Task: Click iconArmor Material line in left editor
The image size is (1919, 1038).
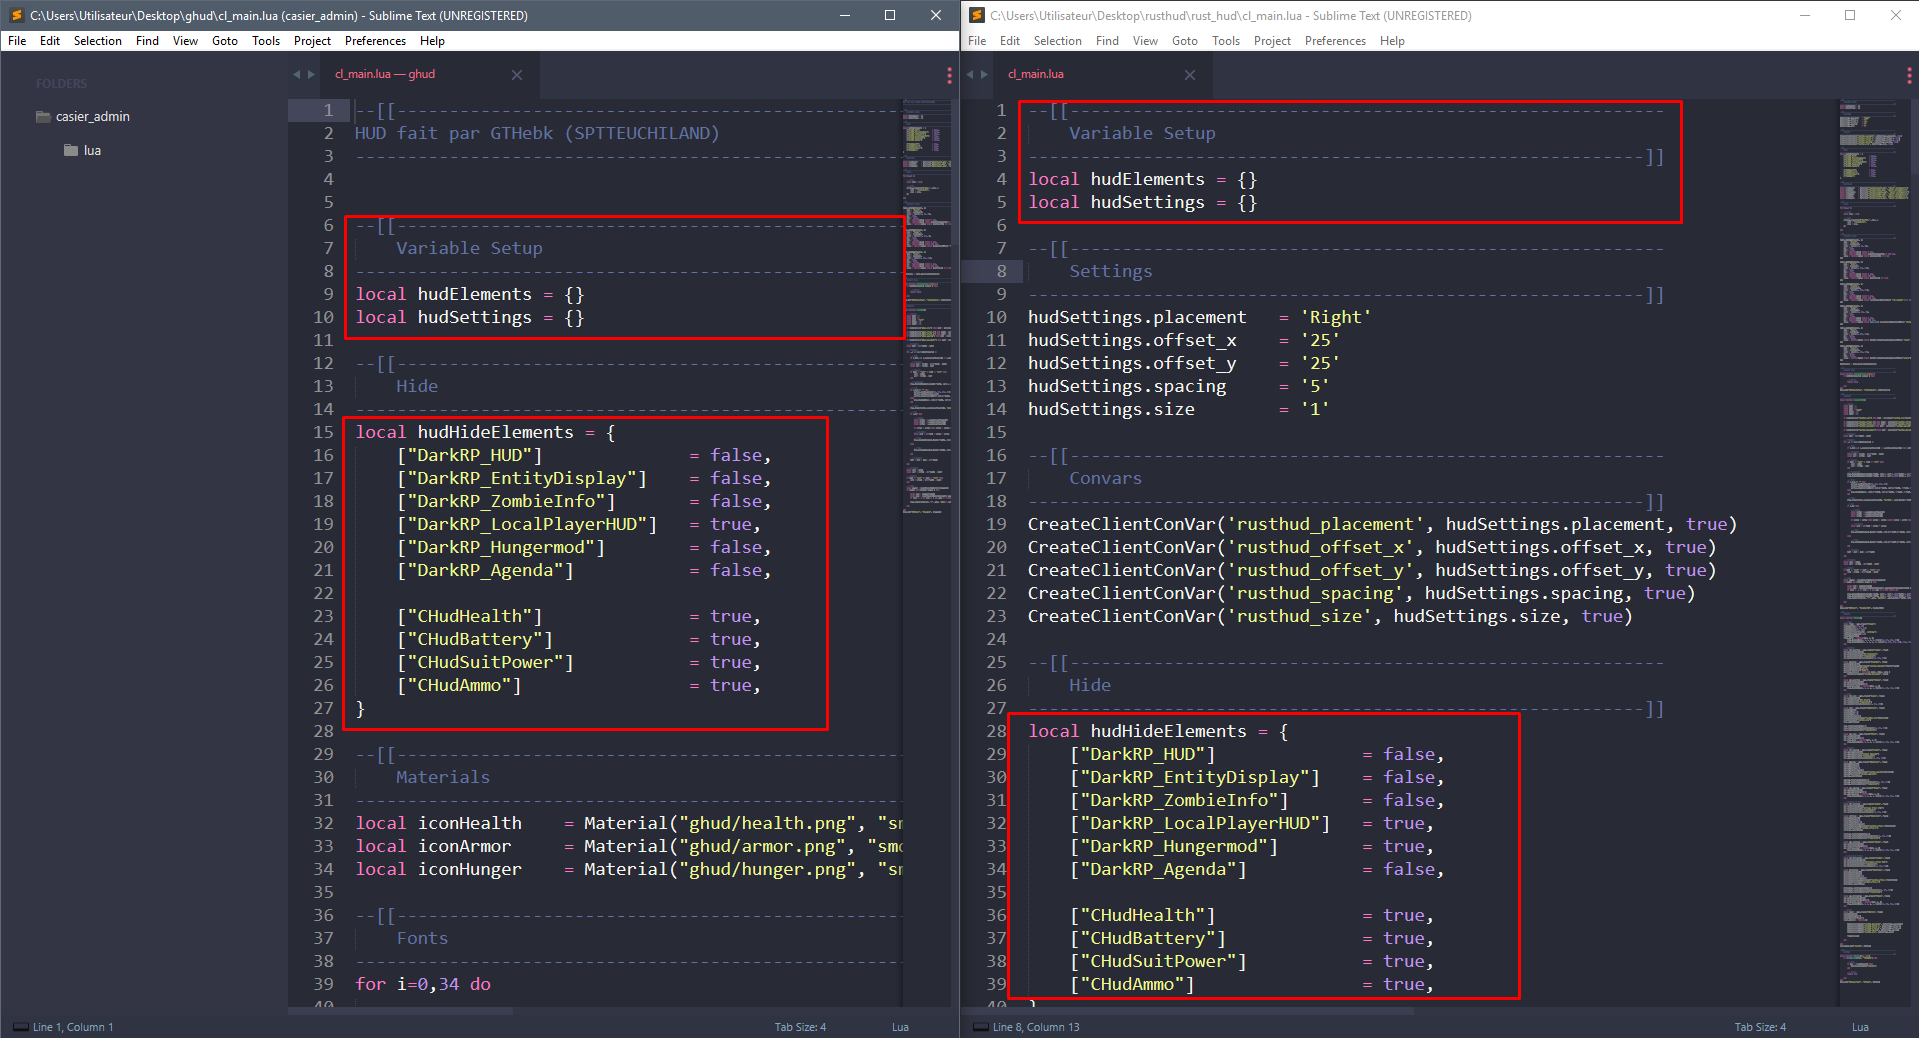Action: [x=629, y=846]
